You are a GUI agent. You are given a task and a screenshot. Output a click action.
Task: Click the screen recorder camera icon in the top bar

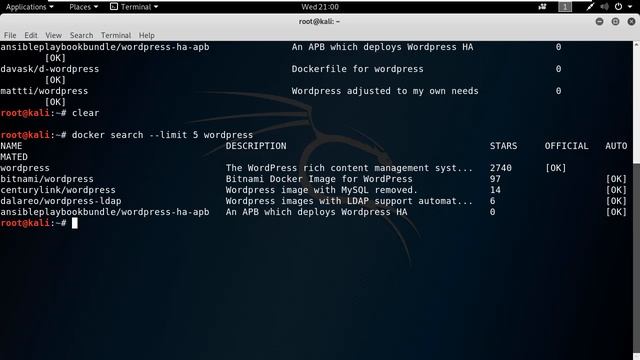(542, 7)
